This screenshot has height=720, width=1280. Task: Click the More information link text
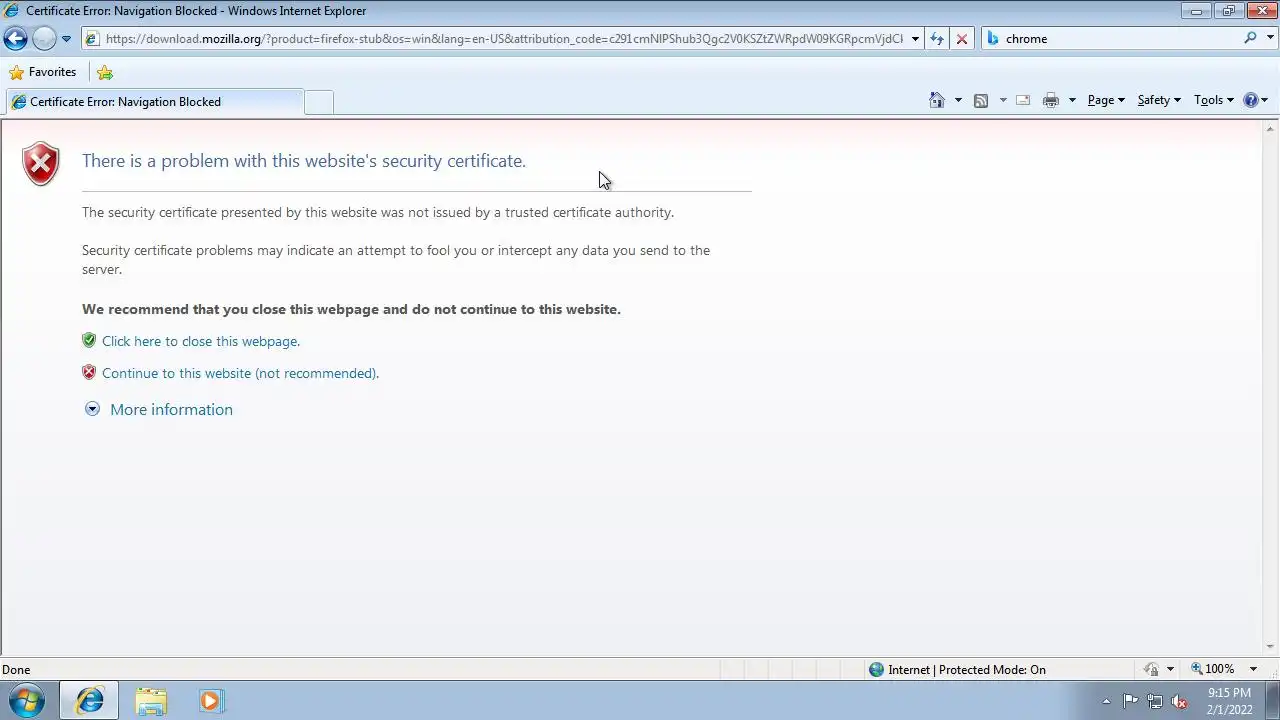(x=171, y=409)
